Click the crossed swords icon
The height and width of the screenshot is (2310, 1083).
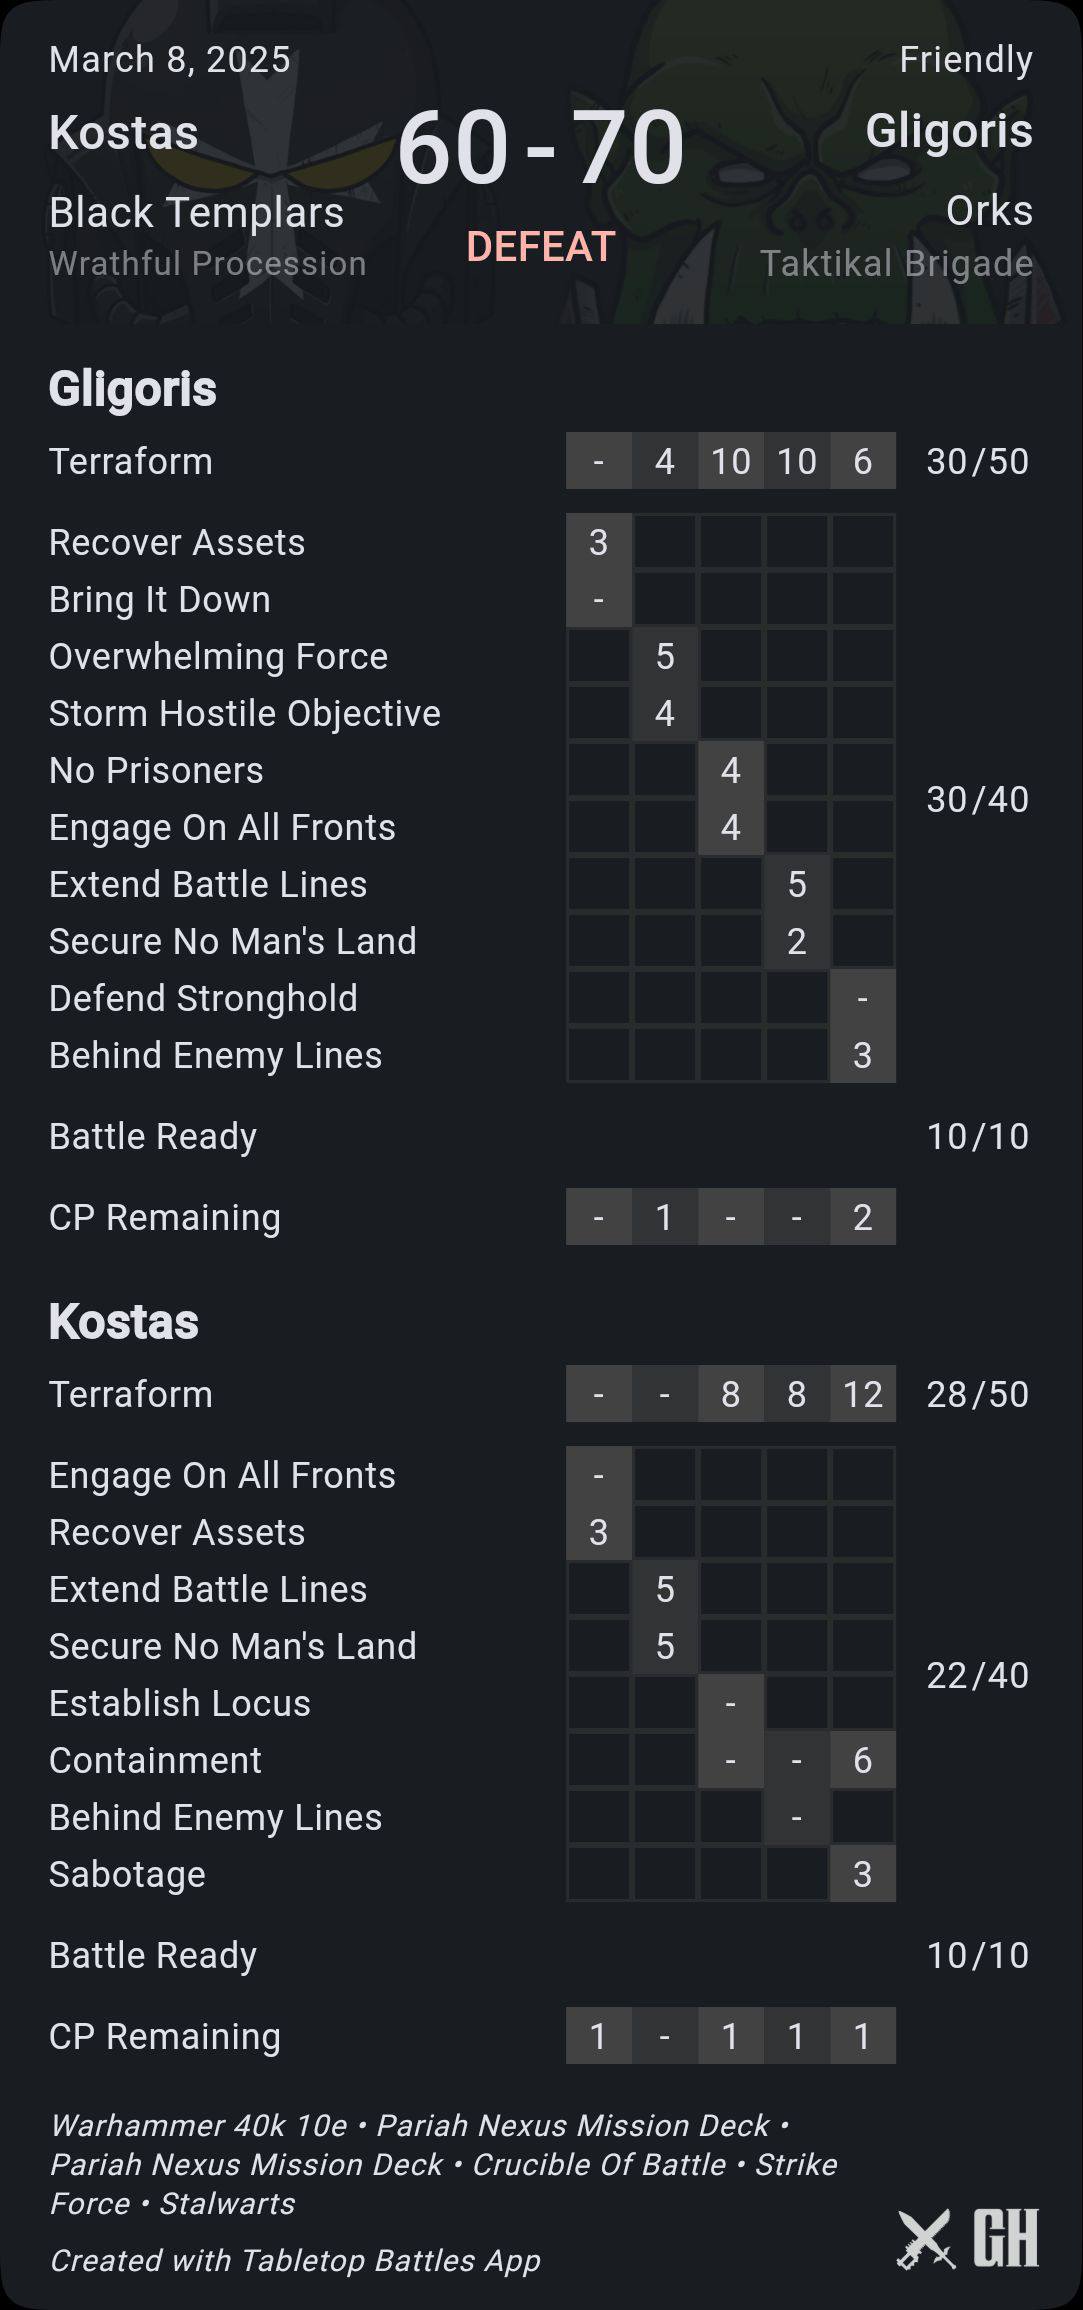[x=925, y=2238]
